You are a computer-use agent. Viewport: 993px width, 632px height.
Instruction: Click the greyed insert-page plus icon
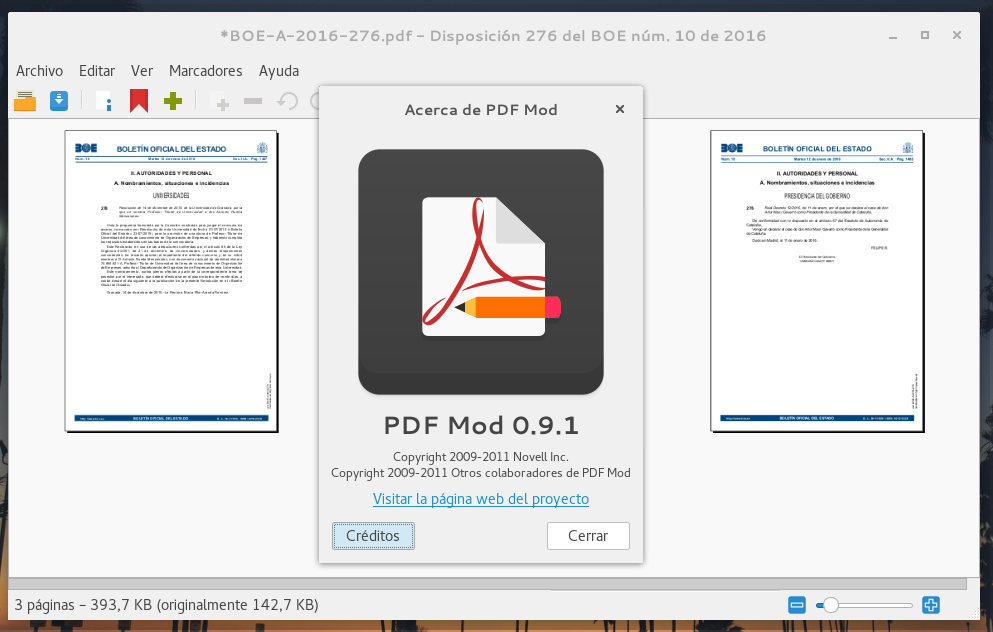pyautogui.click(x=219, y=101)
